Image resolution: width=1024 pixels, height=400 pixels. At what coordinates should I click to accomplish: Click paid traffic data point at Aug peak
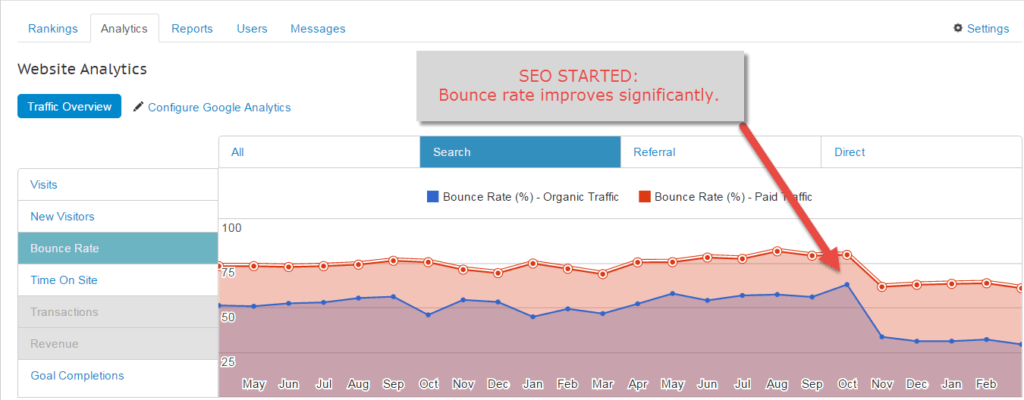click(776, 251)
